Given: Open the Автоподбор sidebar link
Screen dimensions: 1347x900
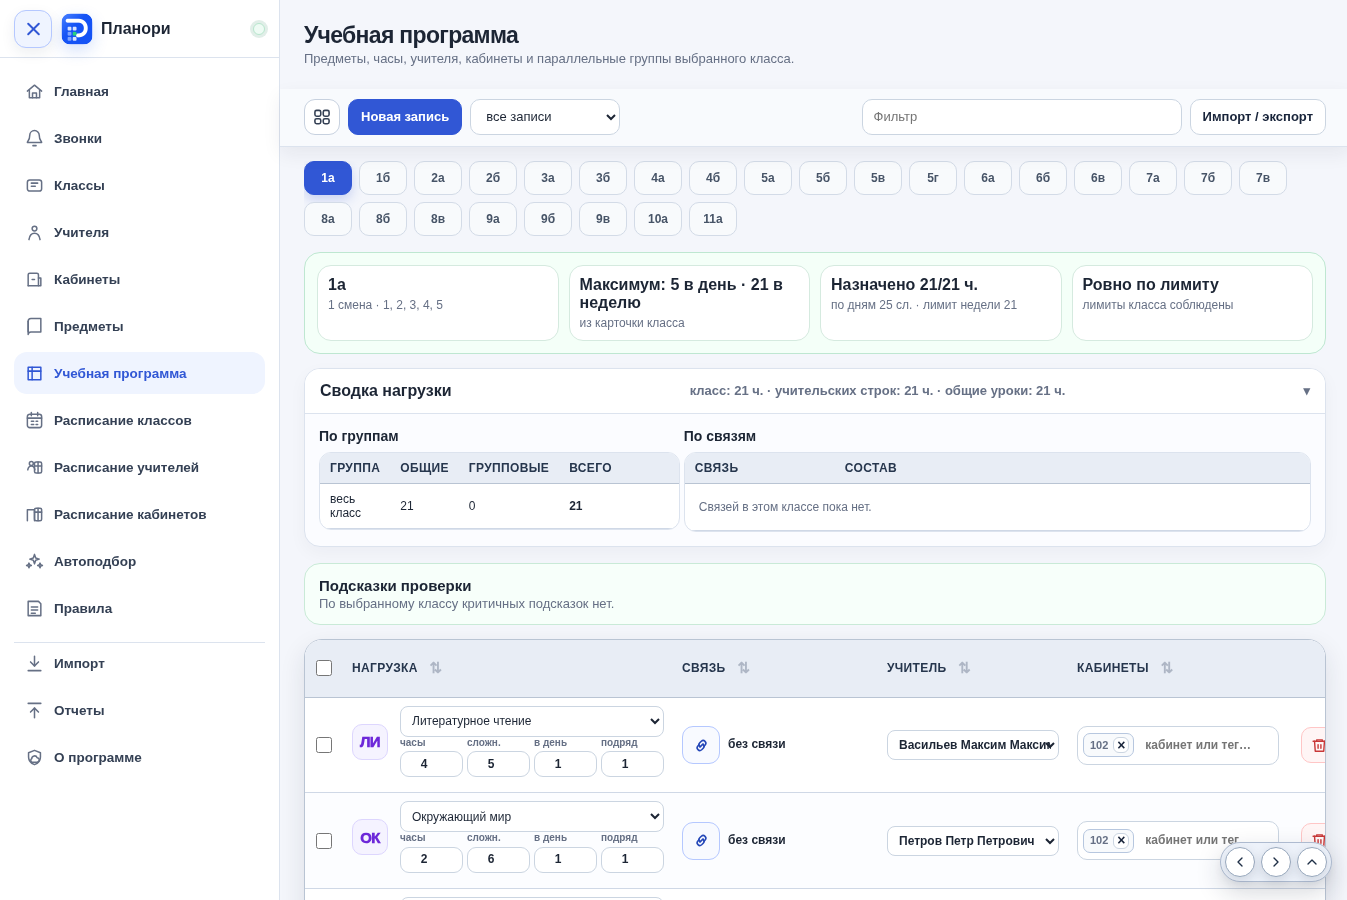Looking at the screenshot, I should pos(139,561).
